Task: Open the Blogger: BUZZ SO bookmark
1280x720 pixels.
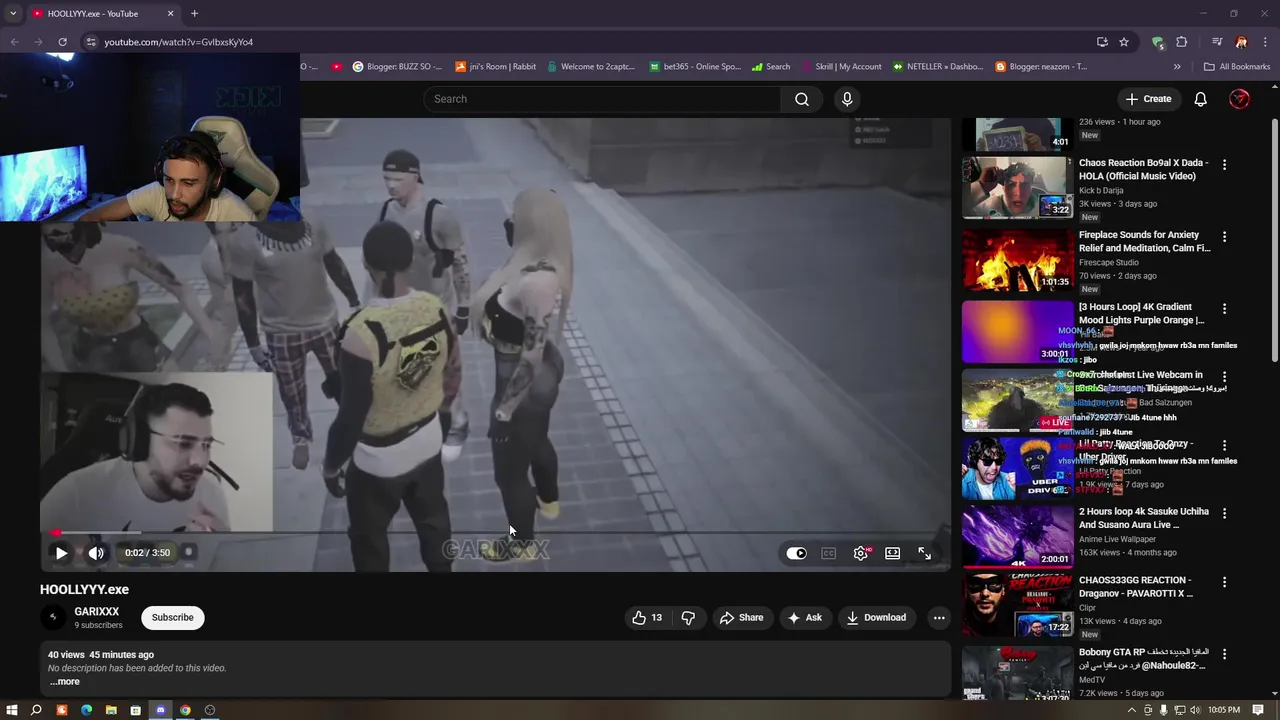Action: coord(397,67)
